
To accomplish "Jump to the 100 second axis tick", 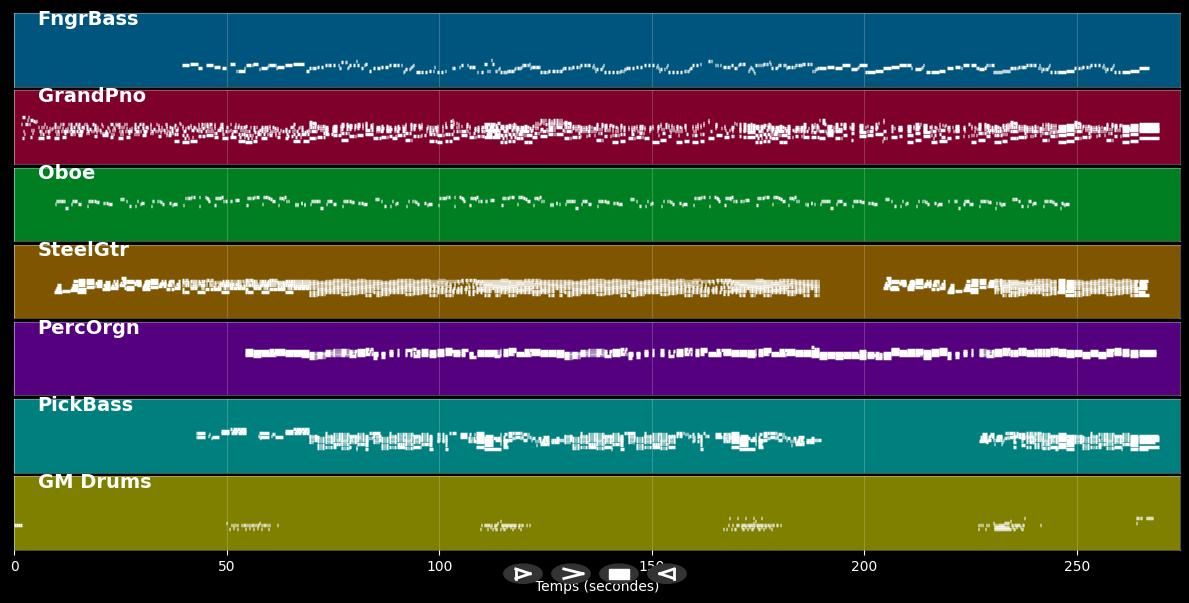I will point(439,567).
